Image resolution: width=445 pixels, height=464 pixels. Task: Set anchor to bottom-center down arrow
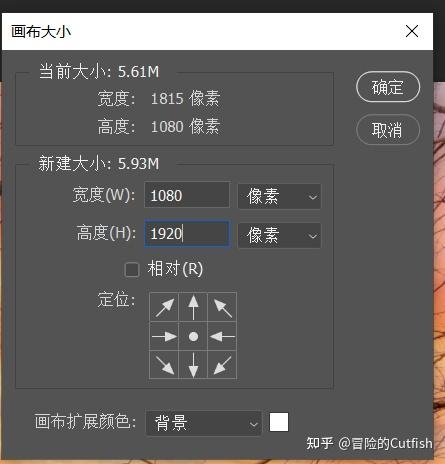(x=193, y=364)
